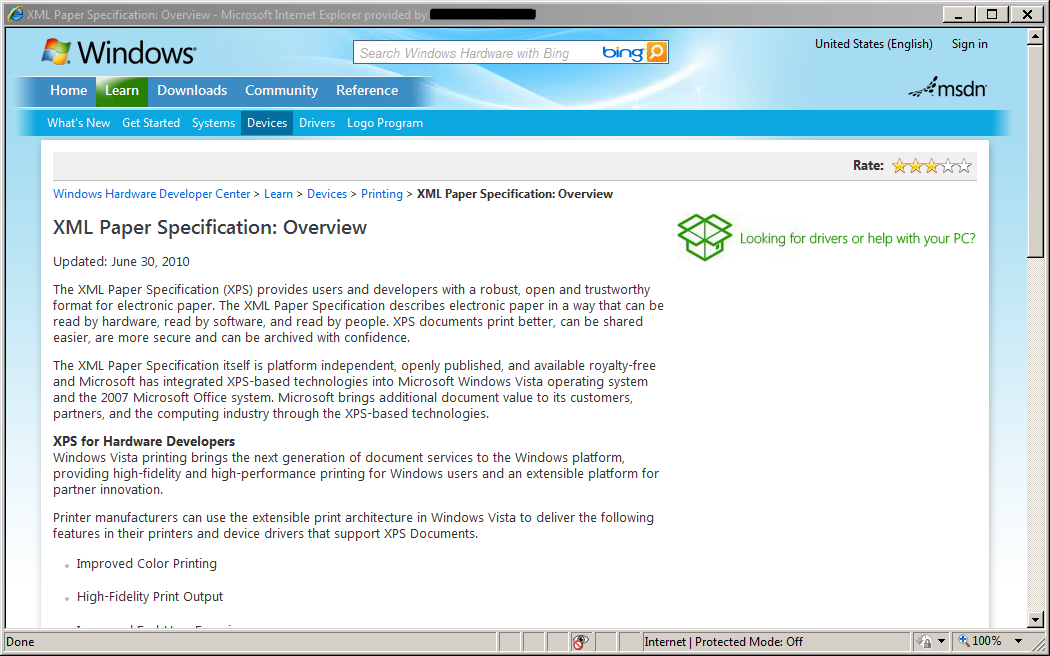The width and height of the screenshot is (1050, 656).
Task: Click the vertical scrollbar thumb
Action: coord(1035,151)
